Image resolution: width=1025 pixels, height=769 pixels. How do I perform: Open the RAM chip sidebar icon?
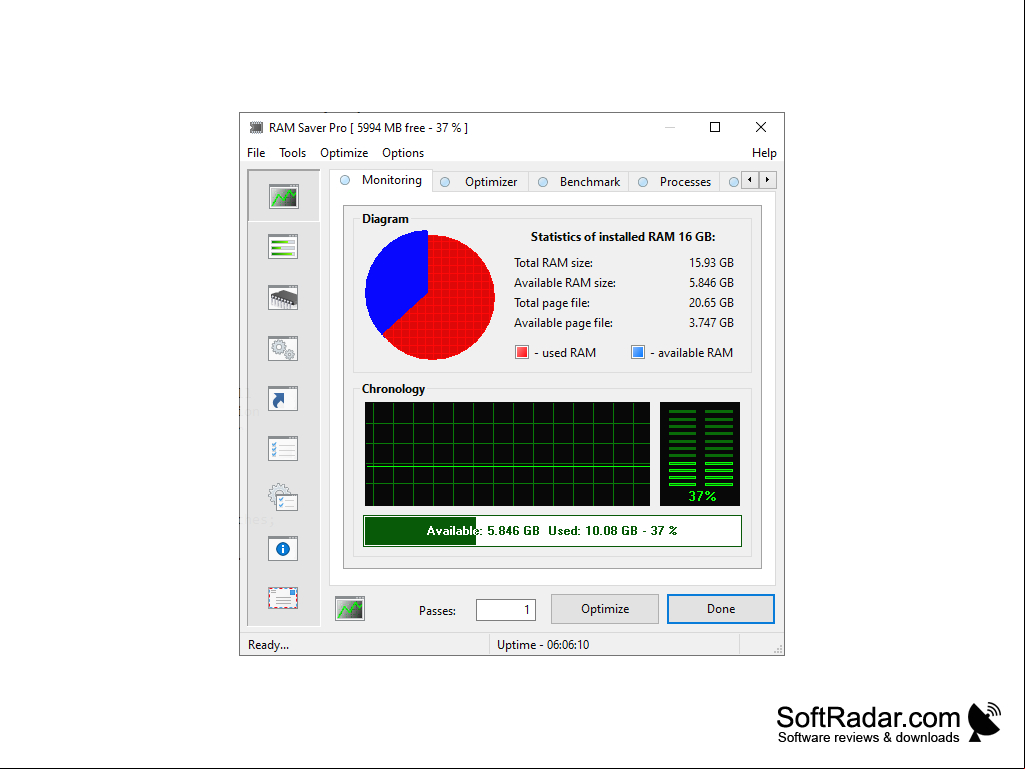283,297
